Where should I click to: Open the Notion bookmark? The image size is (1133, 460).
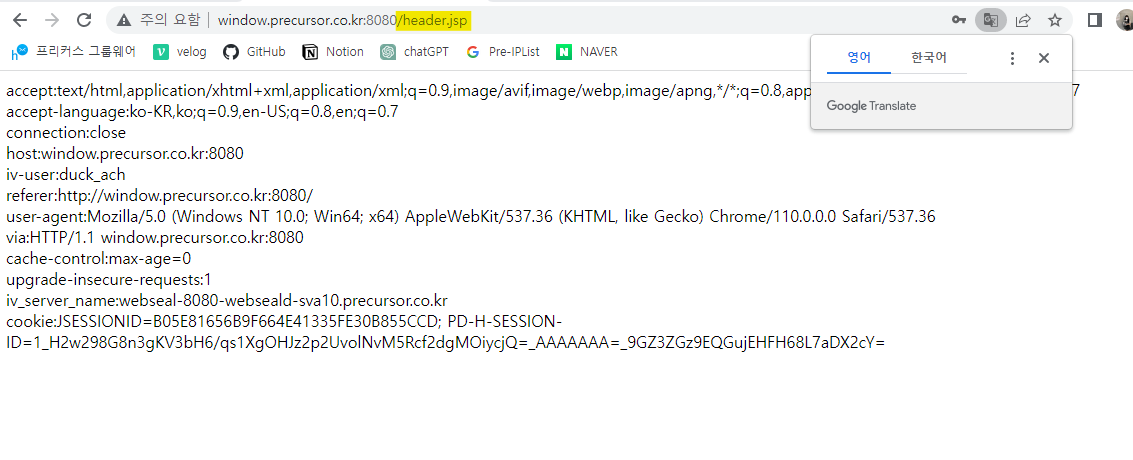tap(333, 52)
